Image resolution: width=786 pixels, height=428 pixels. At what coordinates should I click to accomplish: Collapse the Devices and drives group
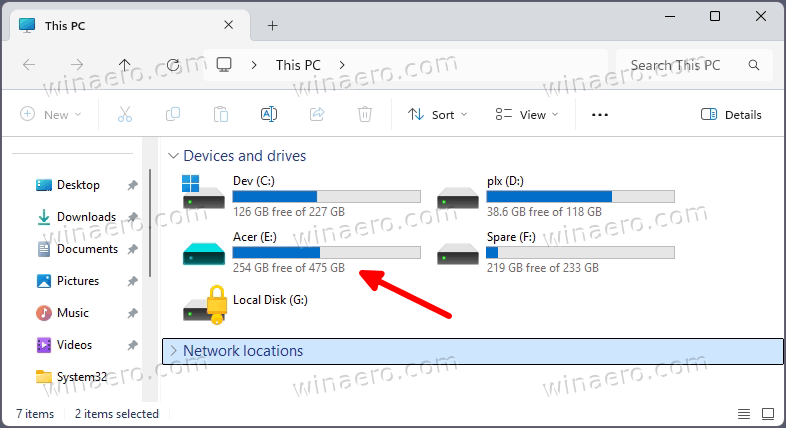click(x=173, y=156)
